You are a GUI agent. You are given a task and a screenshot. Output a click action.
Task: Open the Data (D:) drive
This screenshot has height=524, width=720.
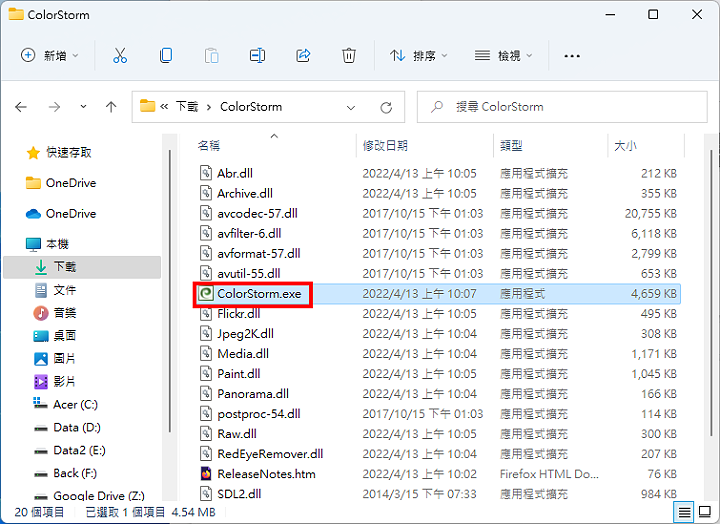point(67,428)
